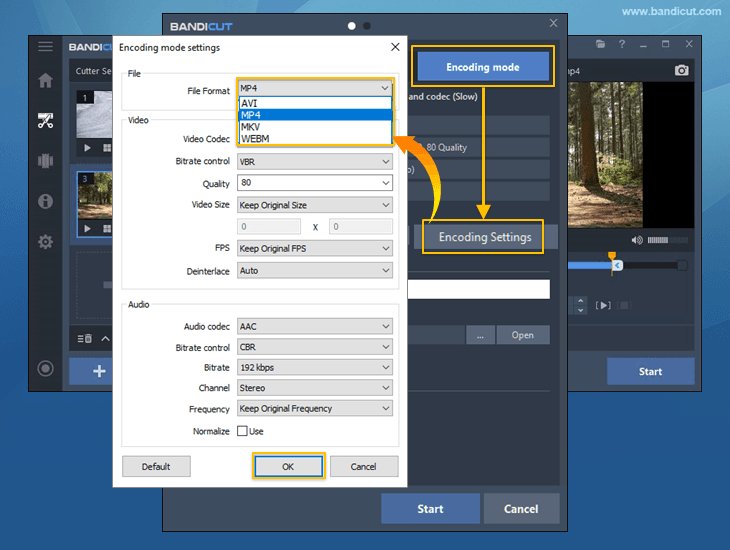Image resolution: width=730 pixels, height=550 pixels.
Task: Open the FPS dropdown
Action: 315,248
